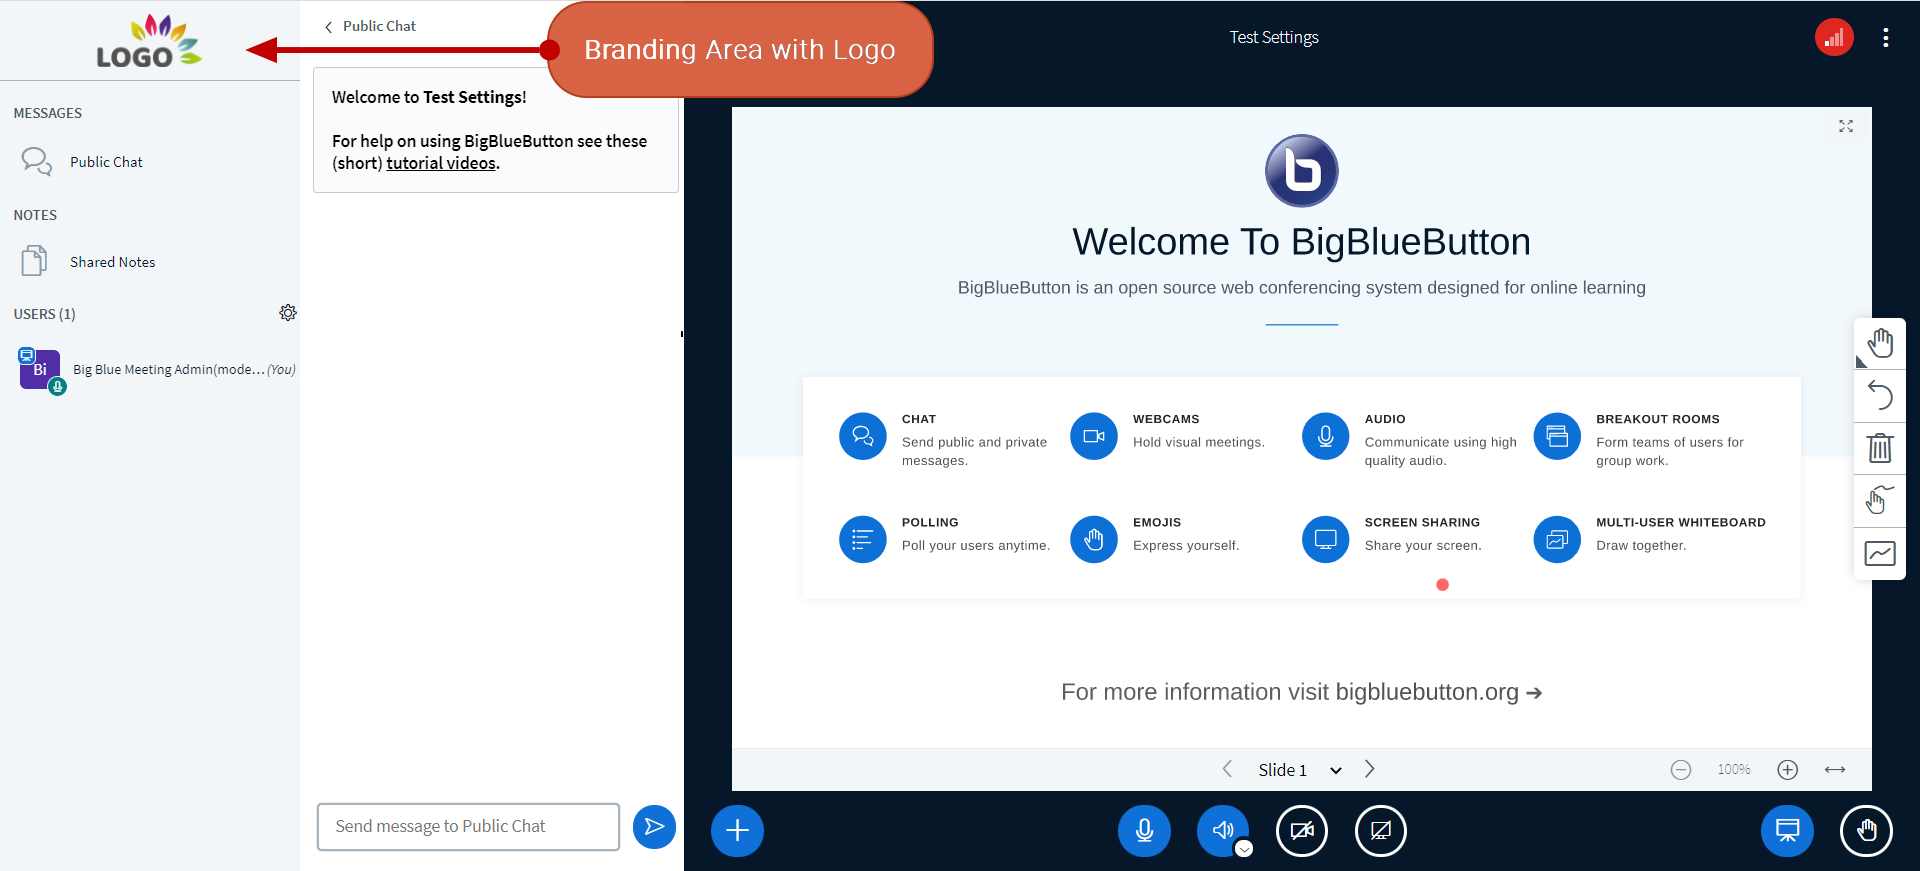Clear all annotations with trash icon
This screenshot has height=871, width=1920.
1880,448
